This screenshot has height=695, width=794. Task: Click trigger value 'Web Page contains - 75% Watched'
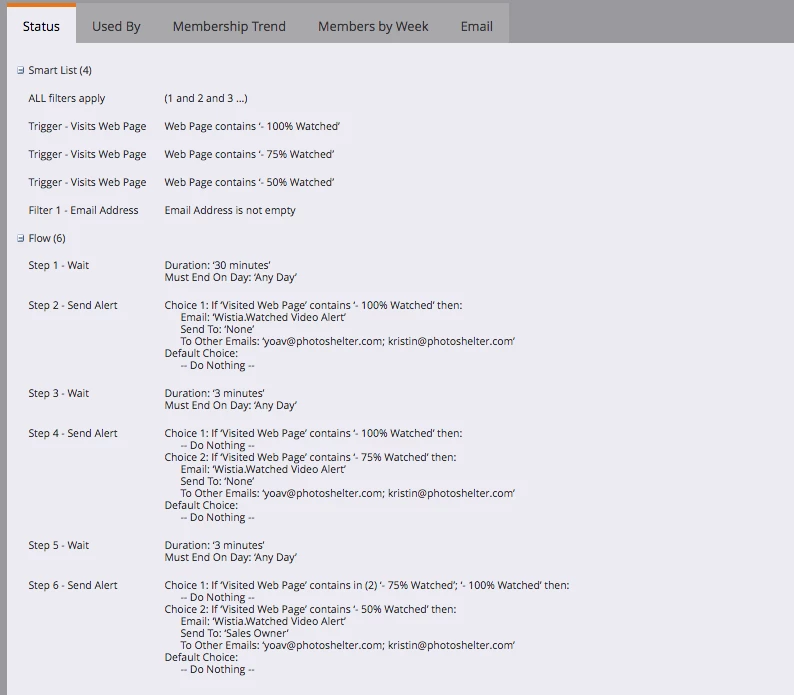click(x=249, y=154)
